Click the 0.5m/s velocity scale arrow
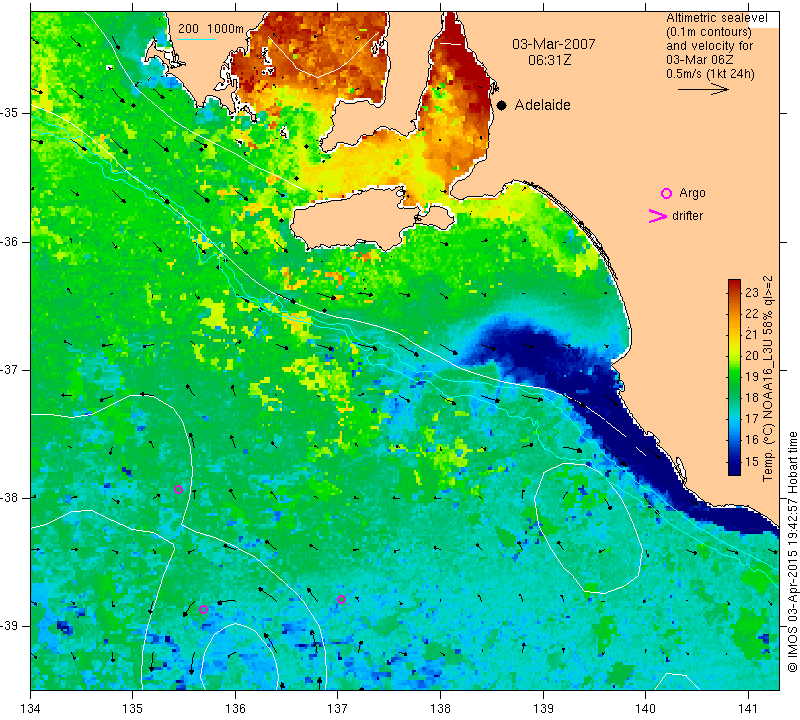 tap(703, 89)
